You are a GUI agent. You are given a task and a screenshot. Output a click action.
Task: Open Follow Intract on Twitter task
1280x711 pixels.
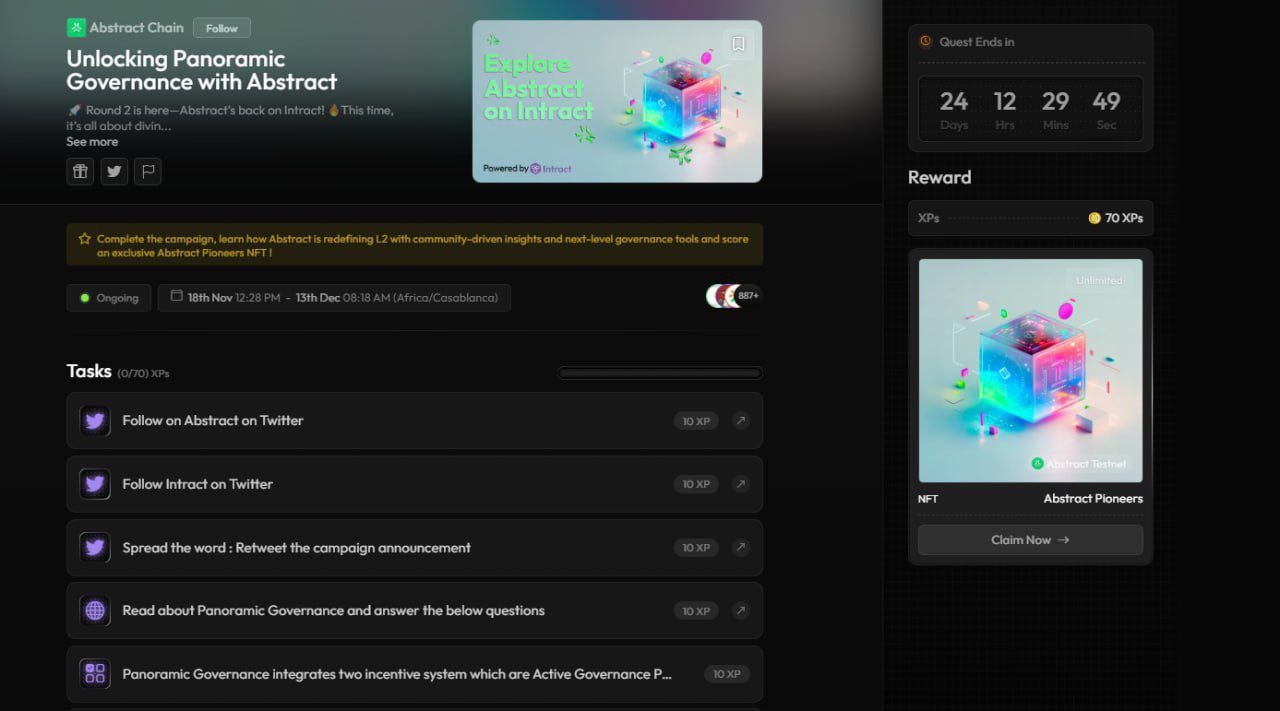pos(414,484)
